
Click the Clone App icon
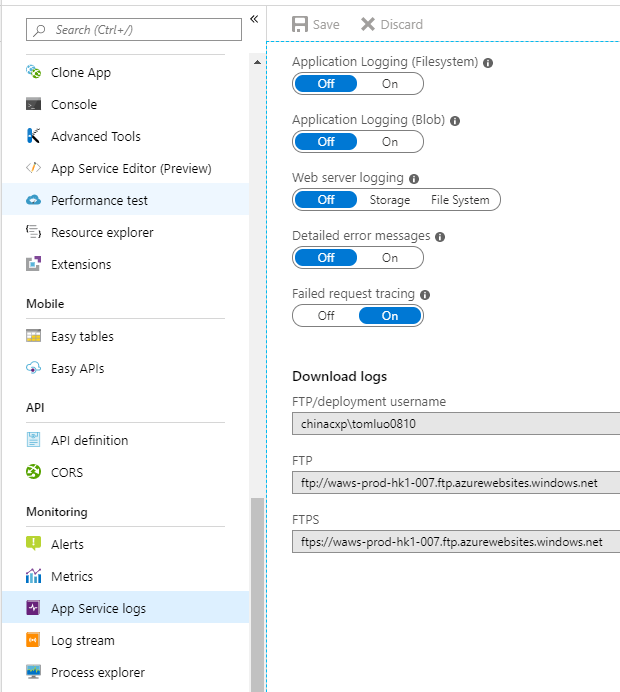point(34,72)
